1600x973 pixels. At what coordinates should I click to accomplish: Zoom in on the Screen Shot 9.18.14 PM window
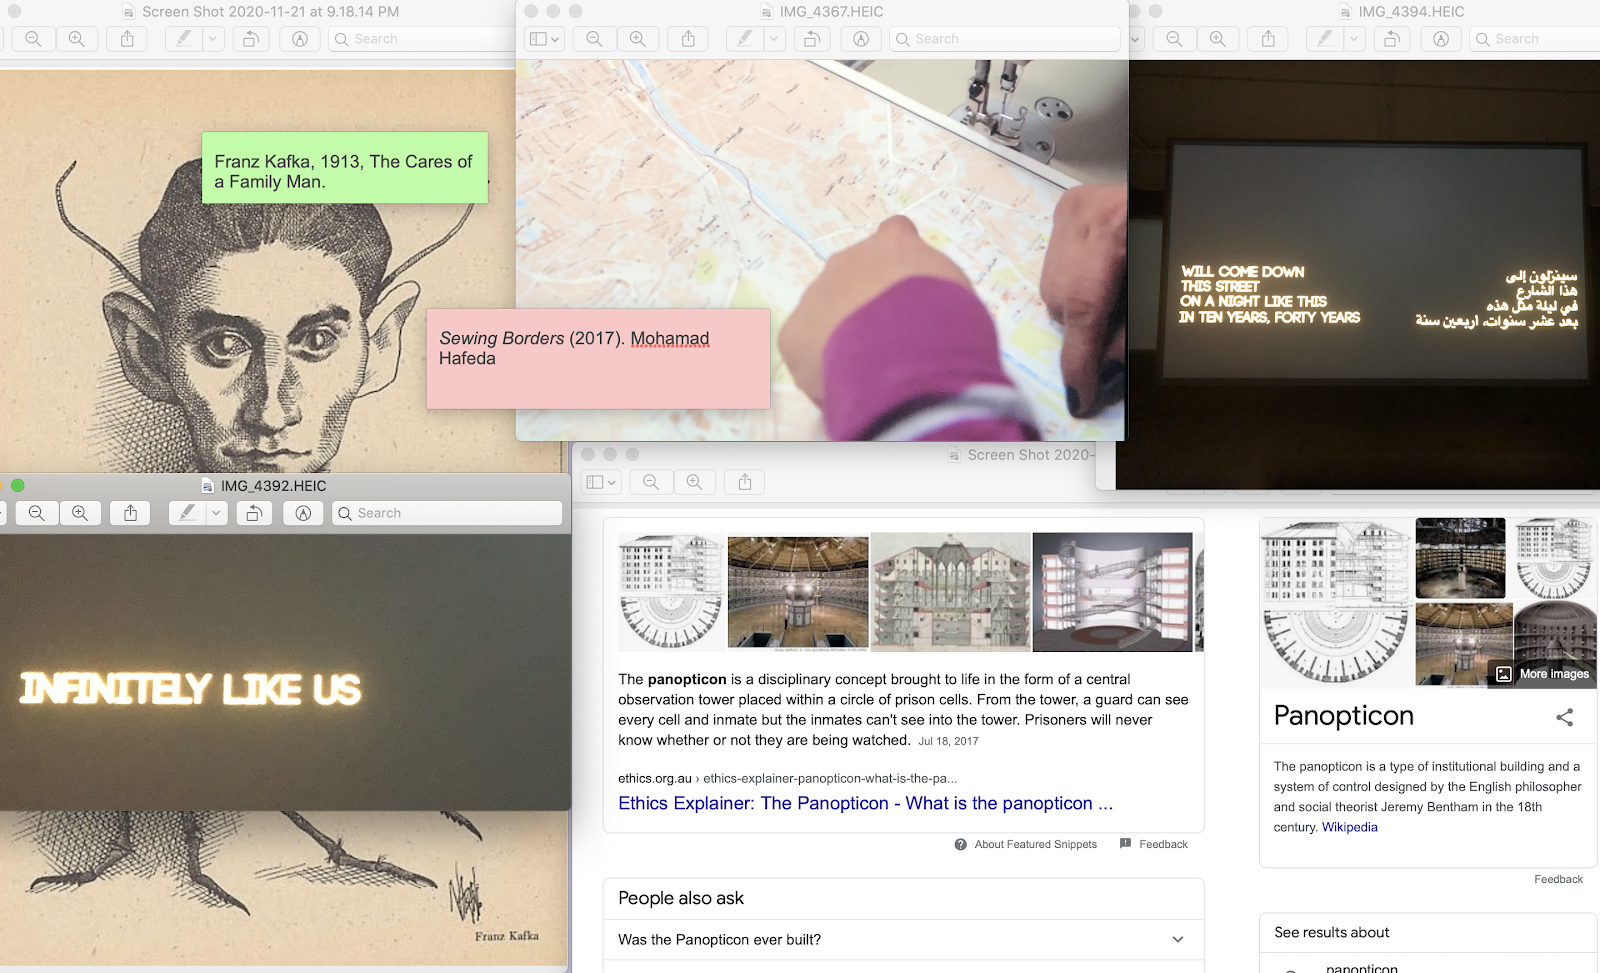tap(77, 39)
